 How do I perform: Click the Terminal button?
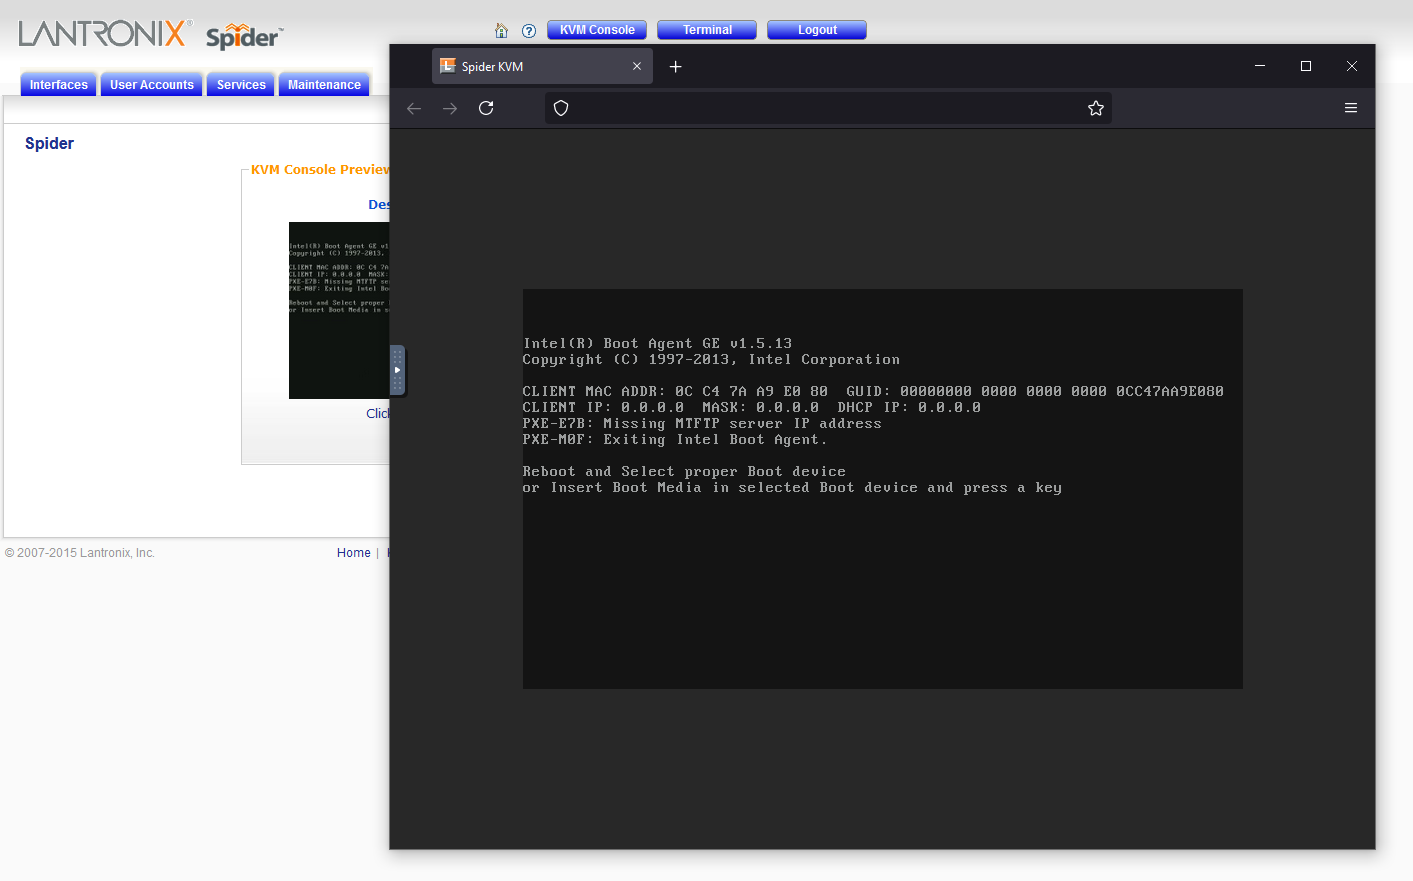pyautogui.click(x=707, y=30)
